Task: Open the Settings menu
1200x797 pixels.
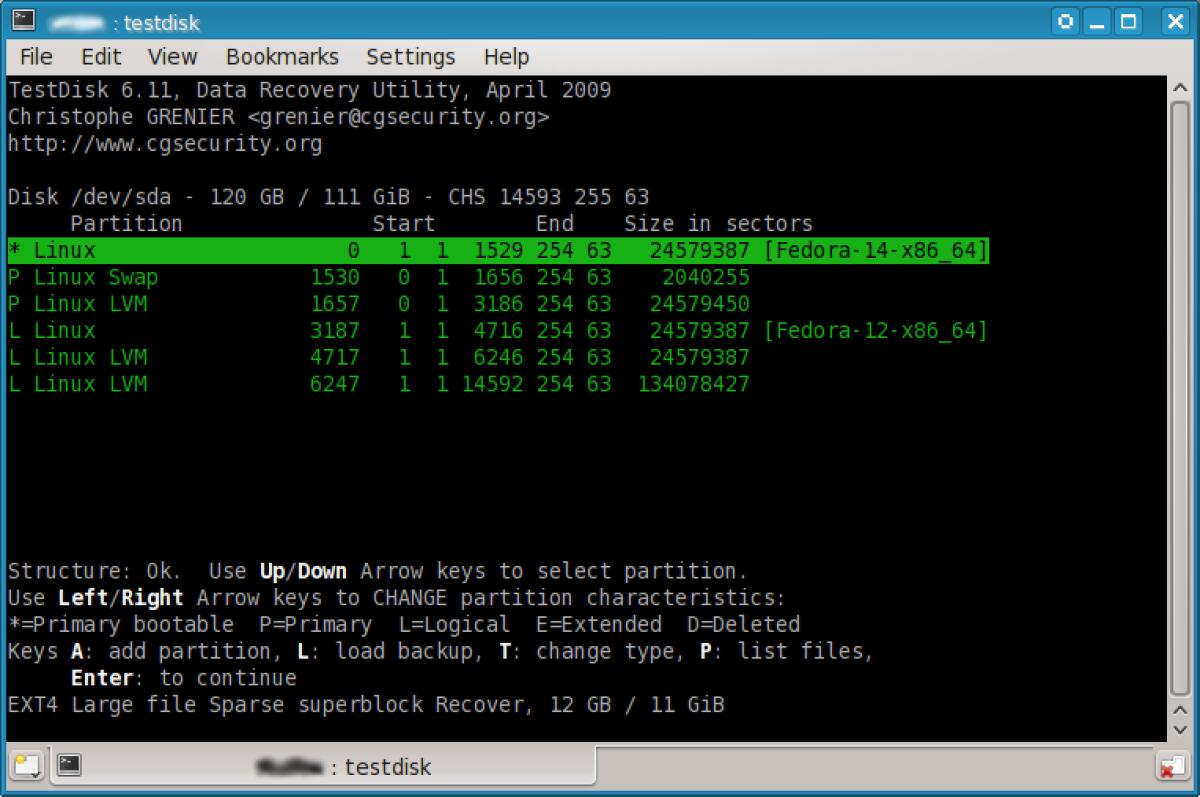Action: [410, 57]
